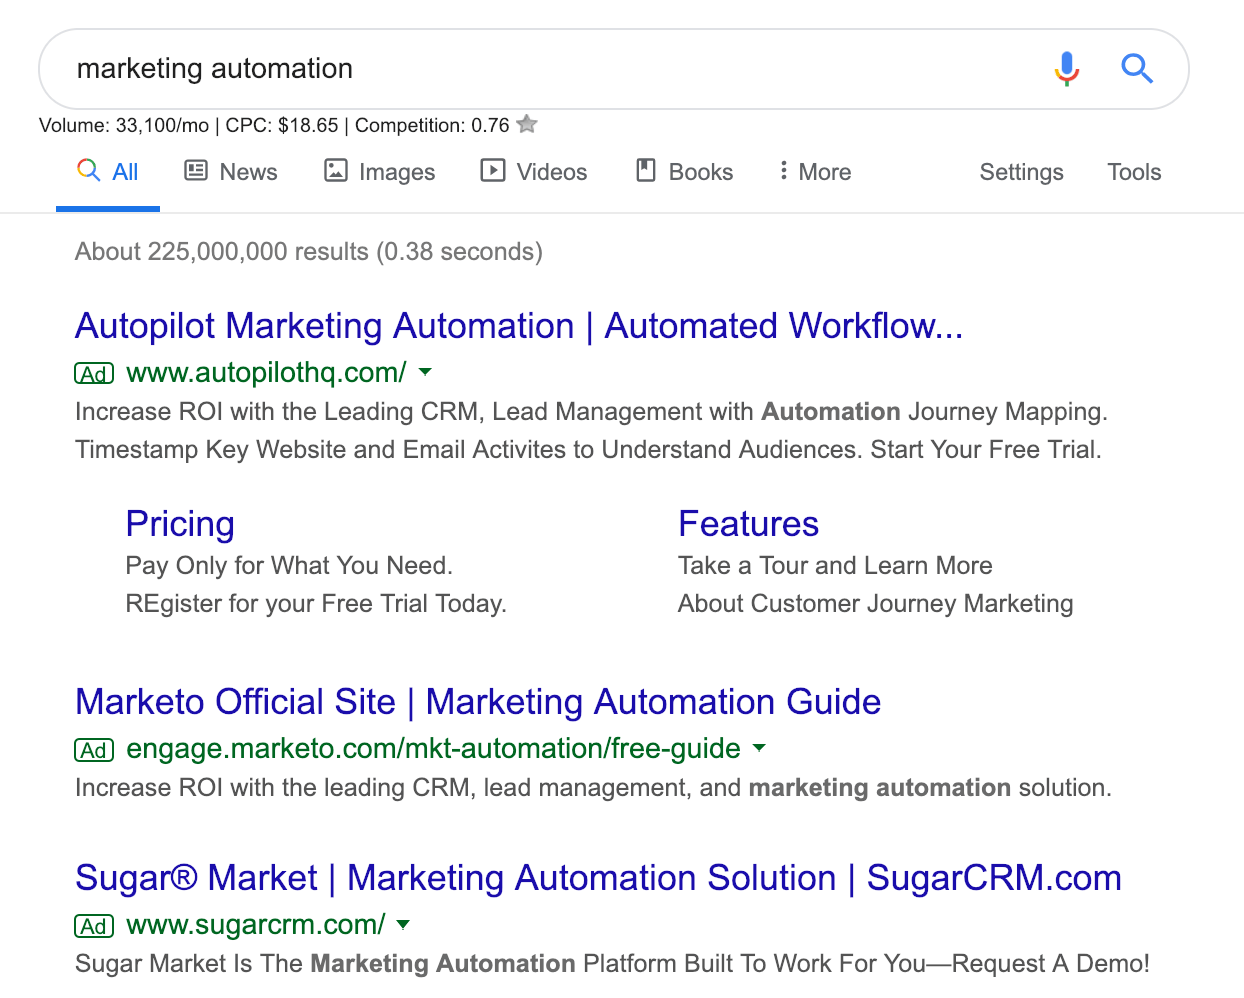This screenshot has height=998, width=1244.
Task: Switch to the Images tab
Action: pos(380,172)
